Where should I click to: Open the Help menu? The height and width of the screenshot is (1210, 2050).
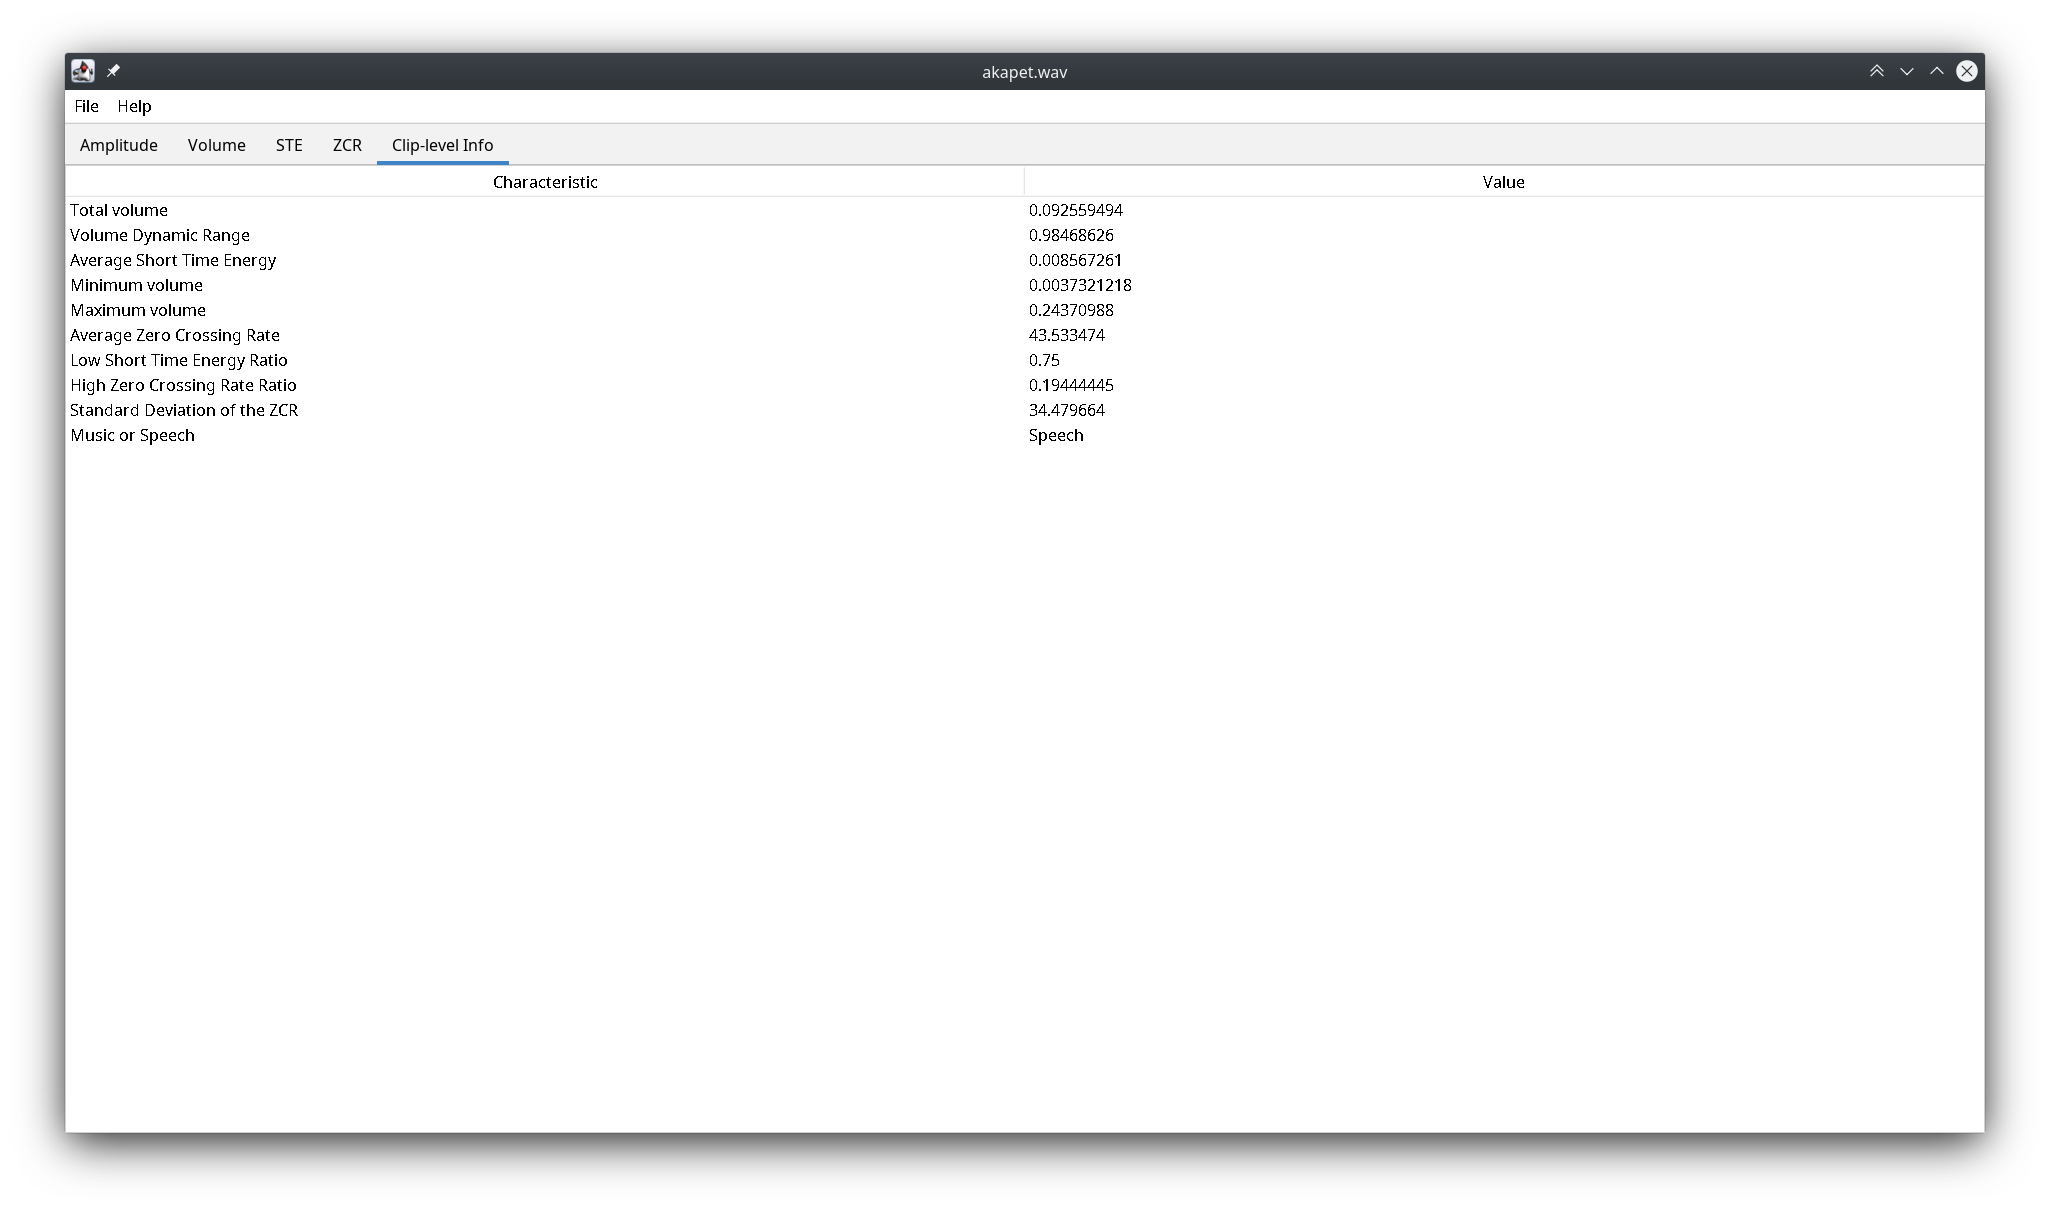pos(134,106)
